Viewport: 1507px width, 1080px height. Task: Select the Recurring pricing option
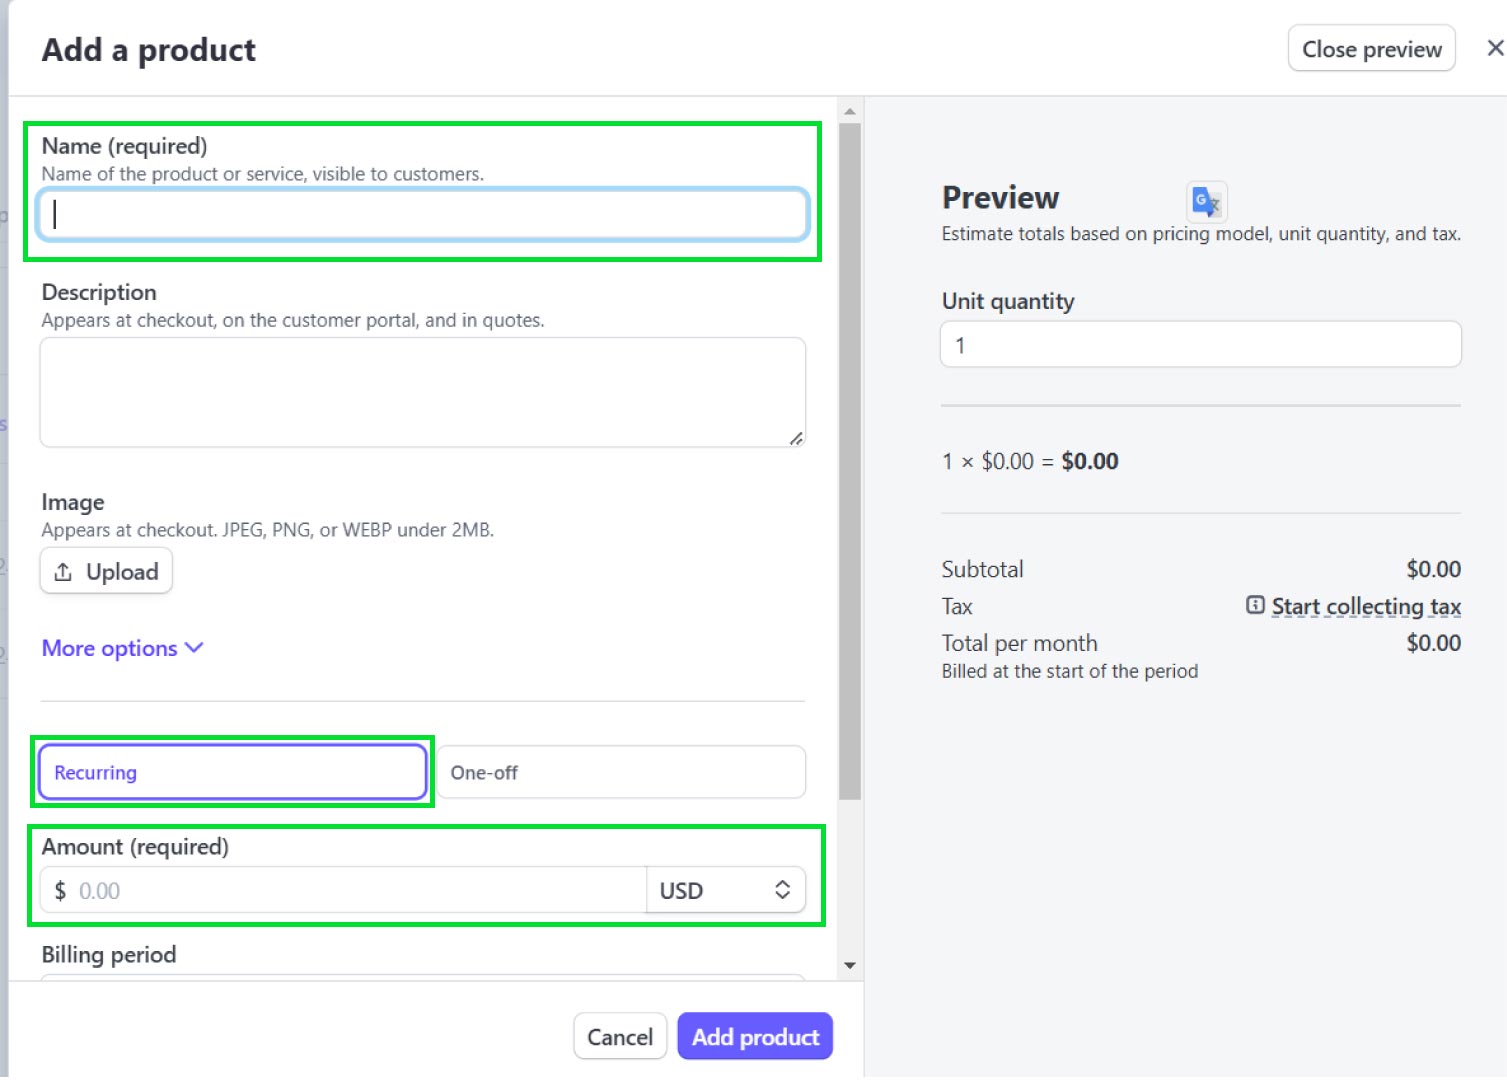tap(231, 771)
